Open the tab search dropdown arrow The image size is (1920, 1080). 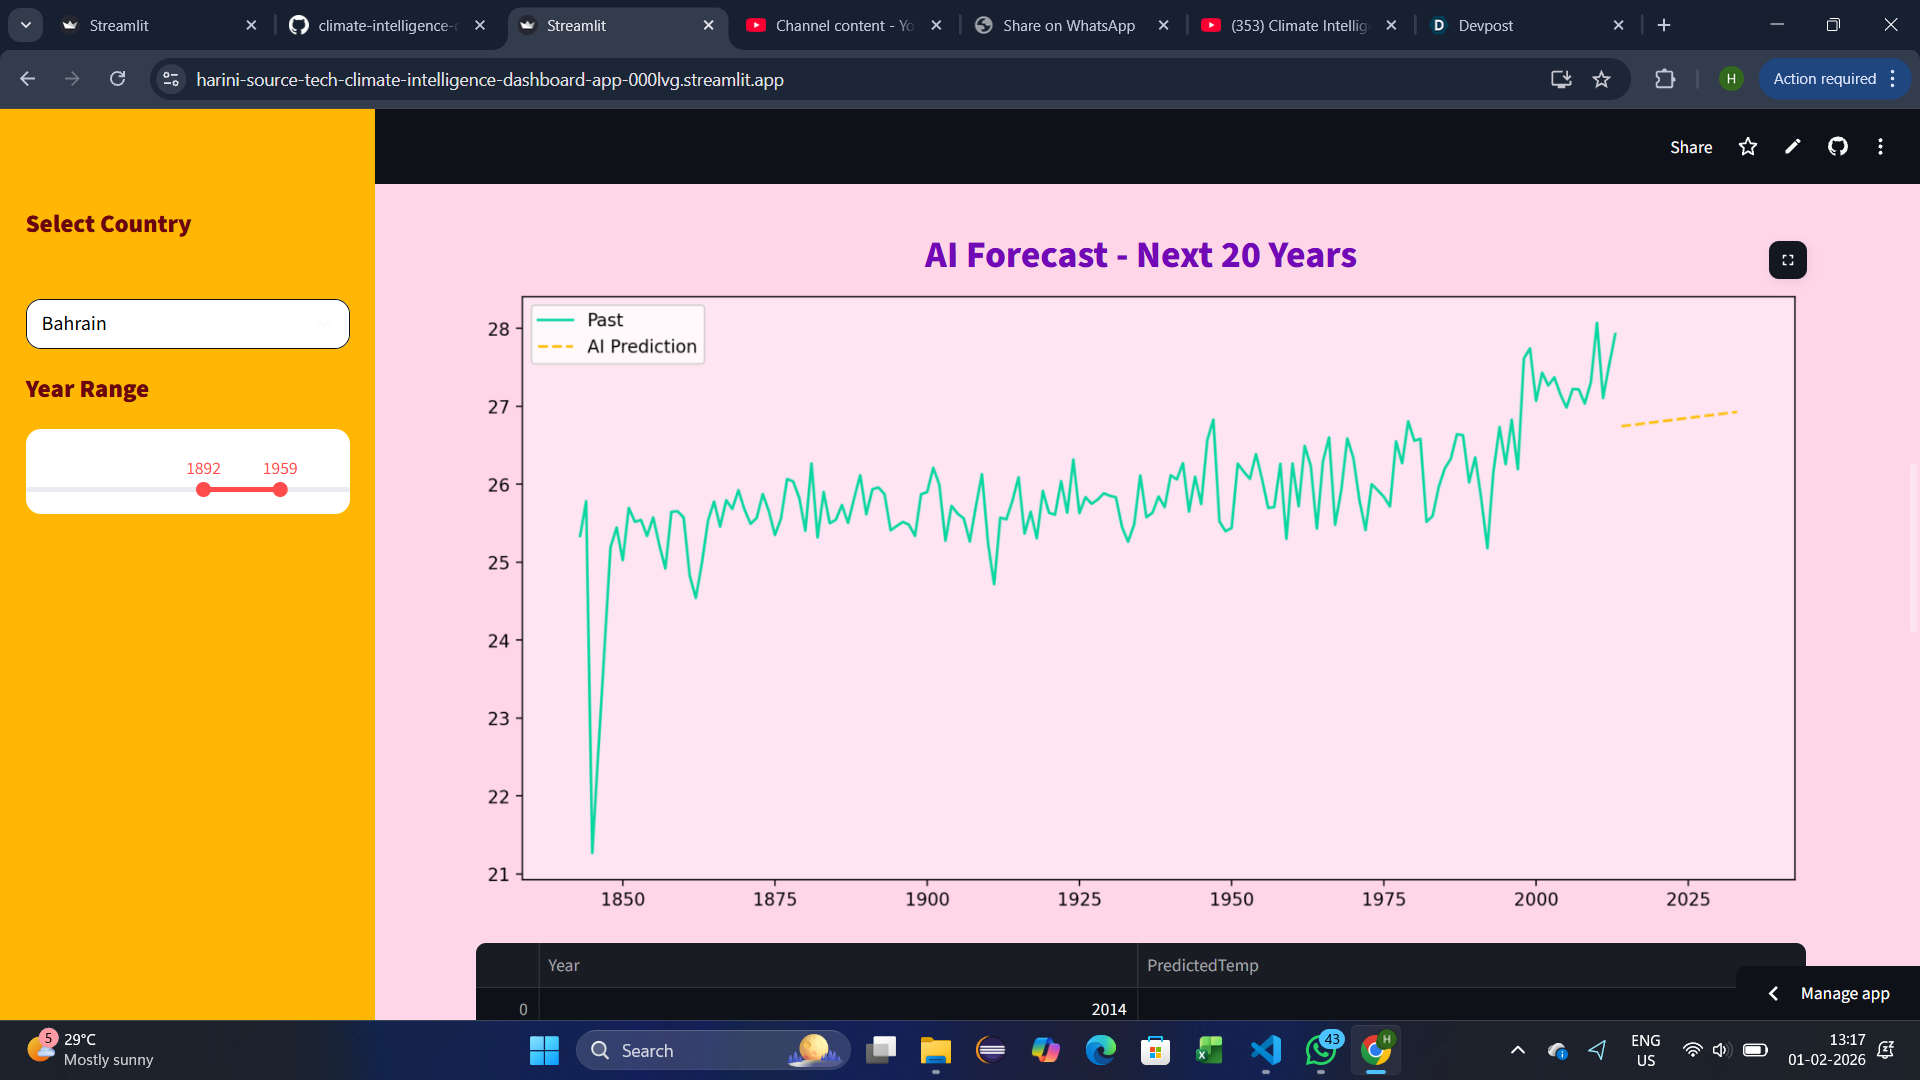click(26, 25)
